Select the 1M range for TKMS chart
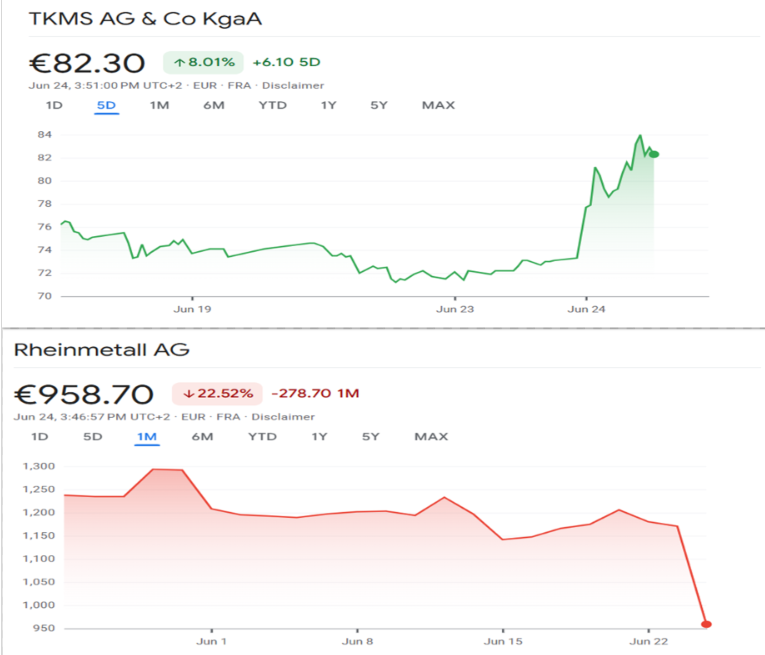765x655 pixels. pos(160,105)
